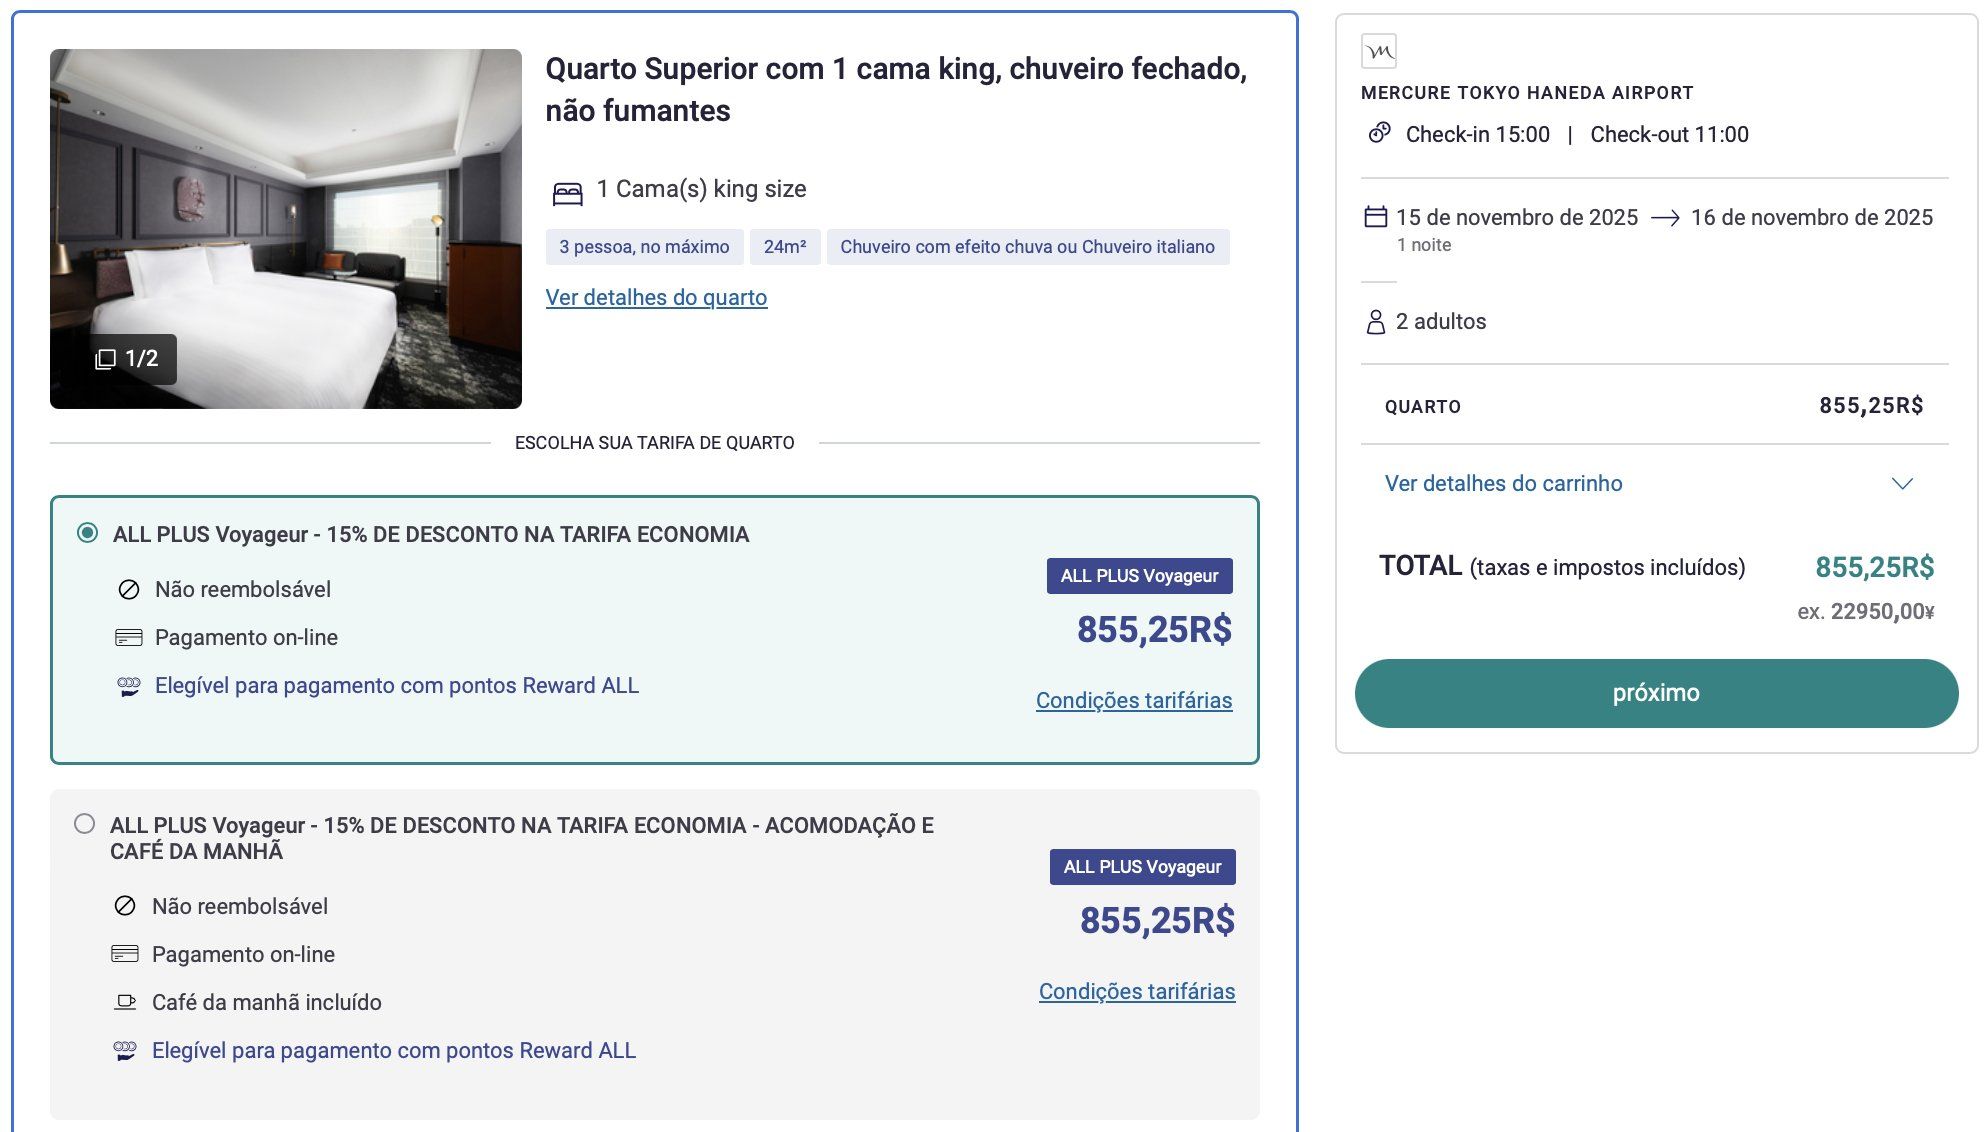Click the king bed icon
The height and width of the screenshot is (1132, 1986).
[567, 192]
